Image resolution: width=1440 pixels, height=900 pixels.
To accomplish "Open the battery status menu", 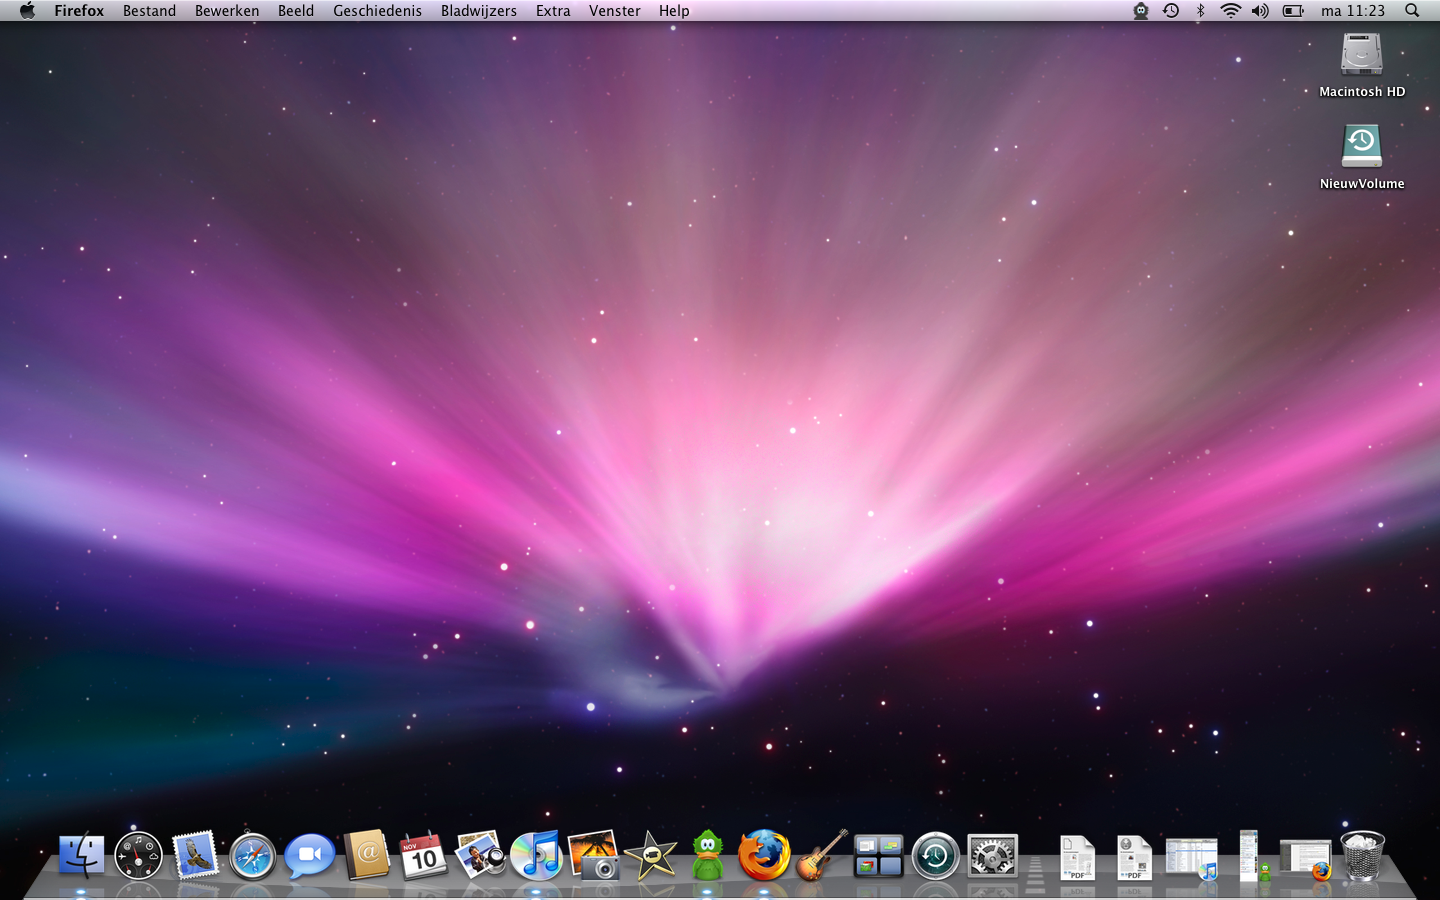I will [1293, 11].
